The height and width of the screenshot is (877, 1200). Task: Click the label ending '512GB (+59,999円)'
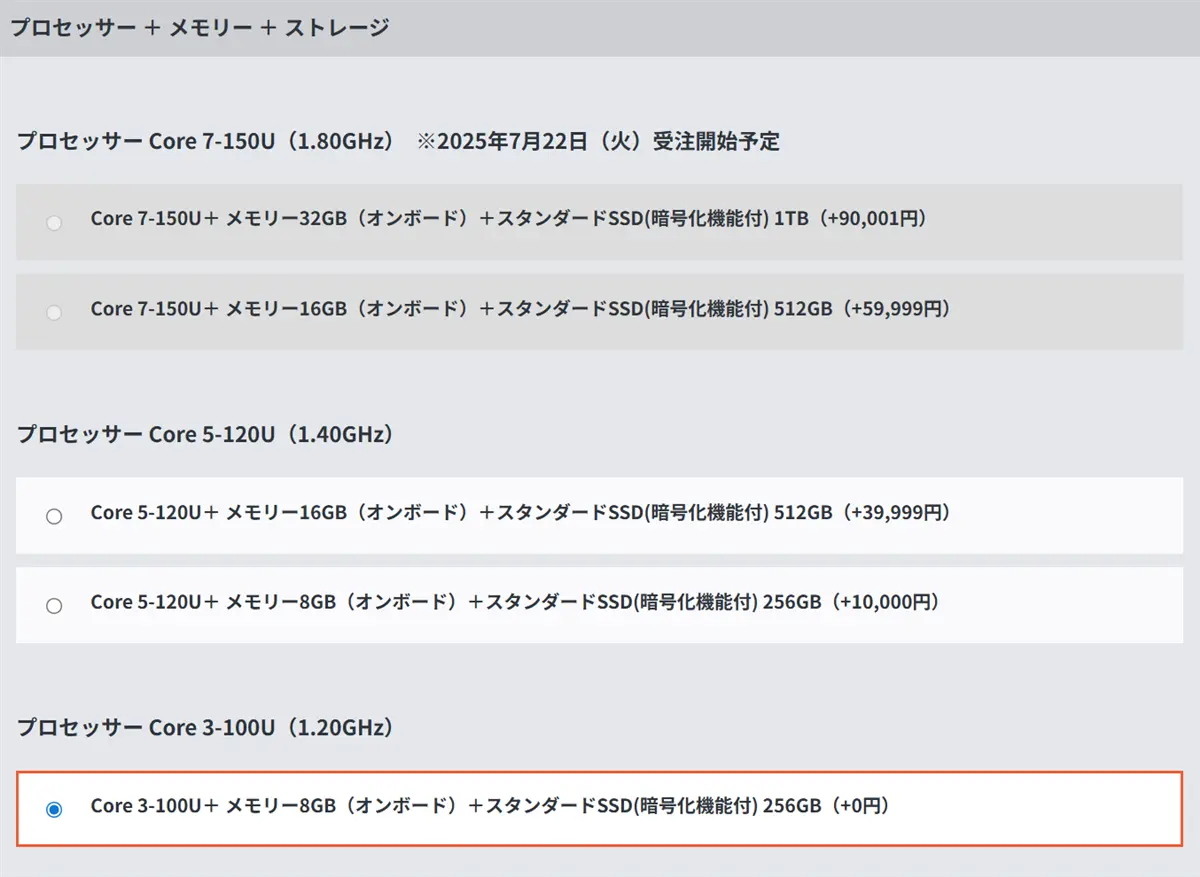(520, 308)
